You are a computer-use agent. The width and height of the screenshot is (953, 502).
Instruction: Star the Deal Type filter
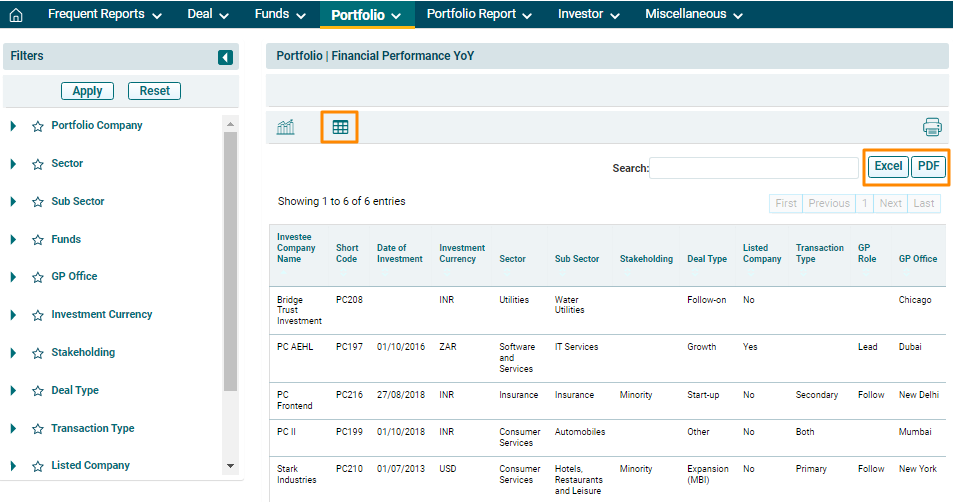tap(38, 391)
